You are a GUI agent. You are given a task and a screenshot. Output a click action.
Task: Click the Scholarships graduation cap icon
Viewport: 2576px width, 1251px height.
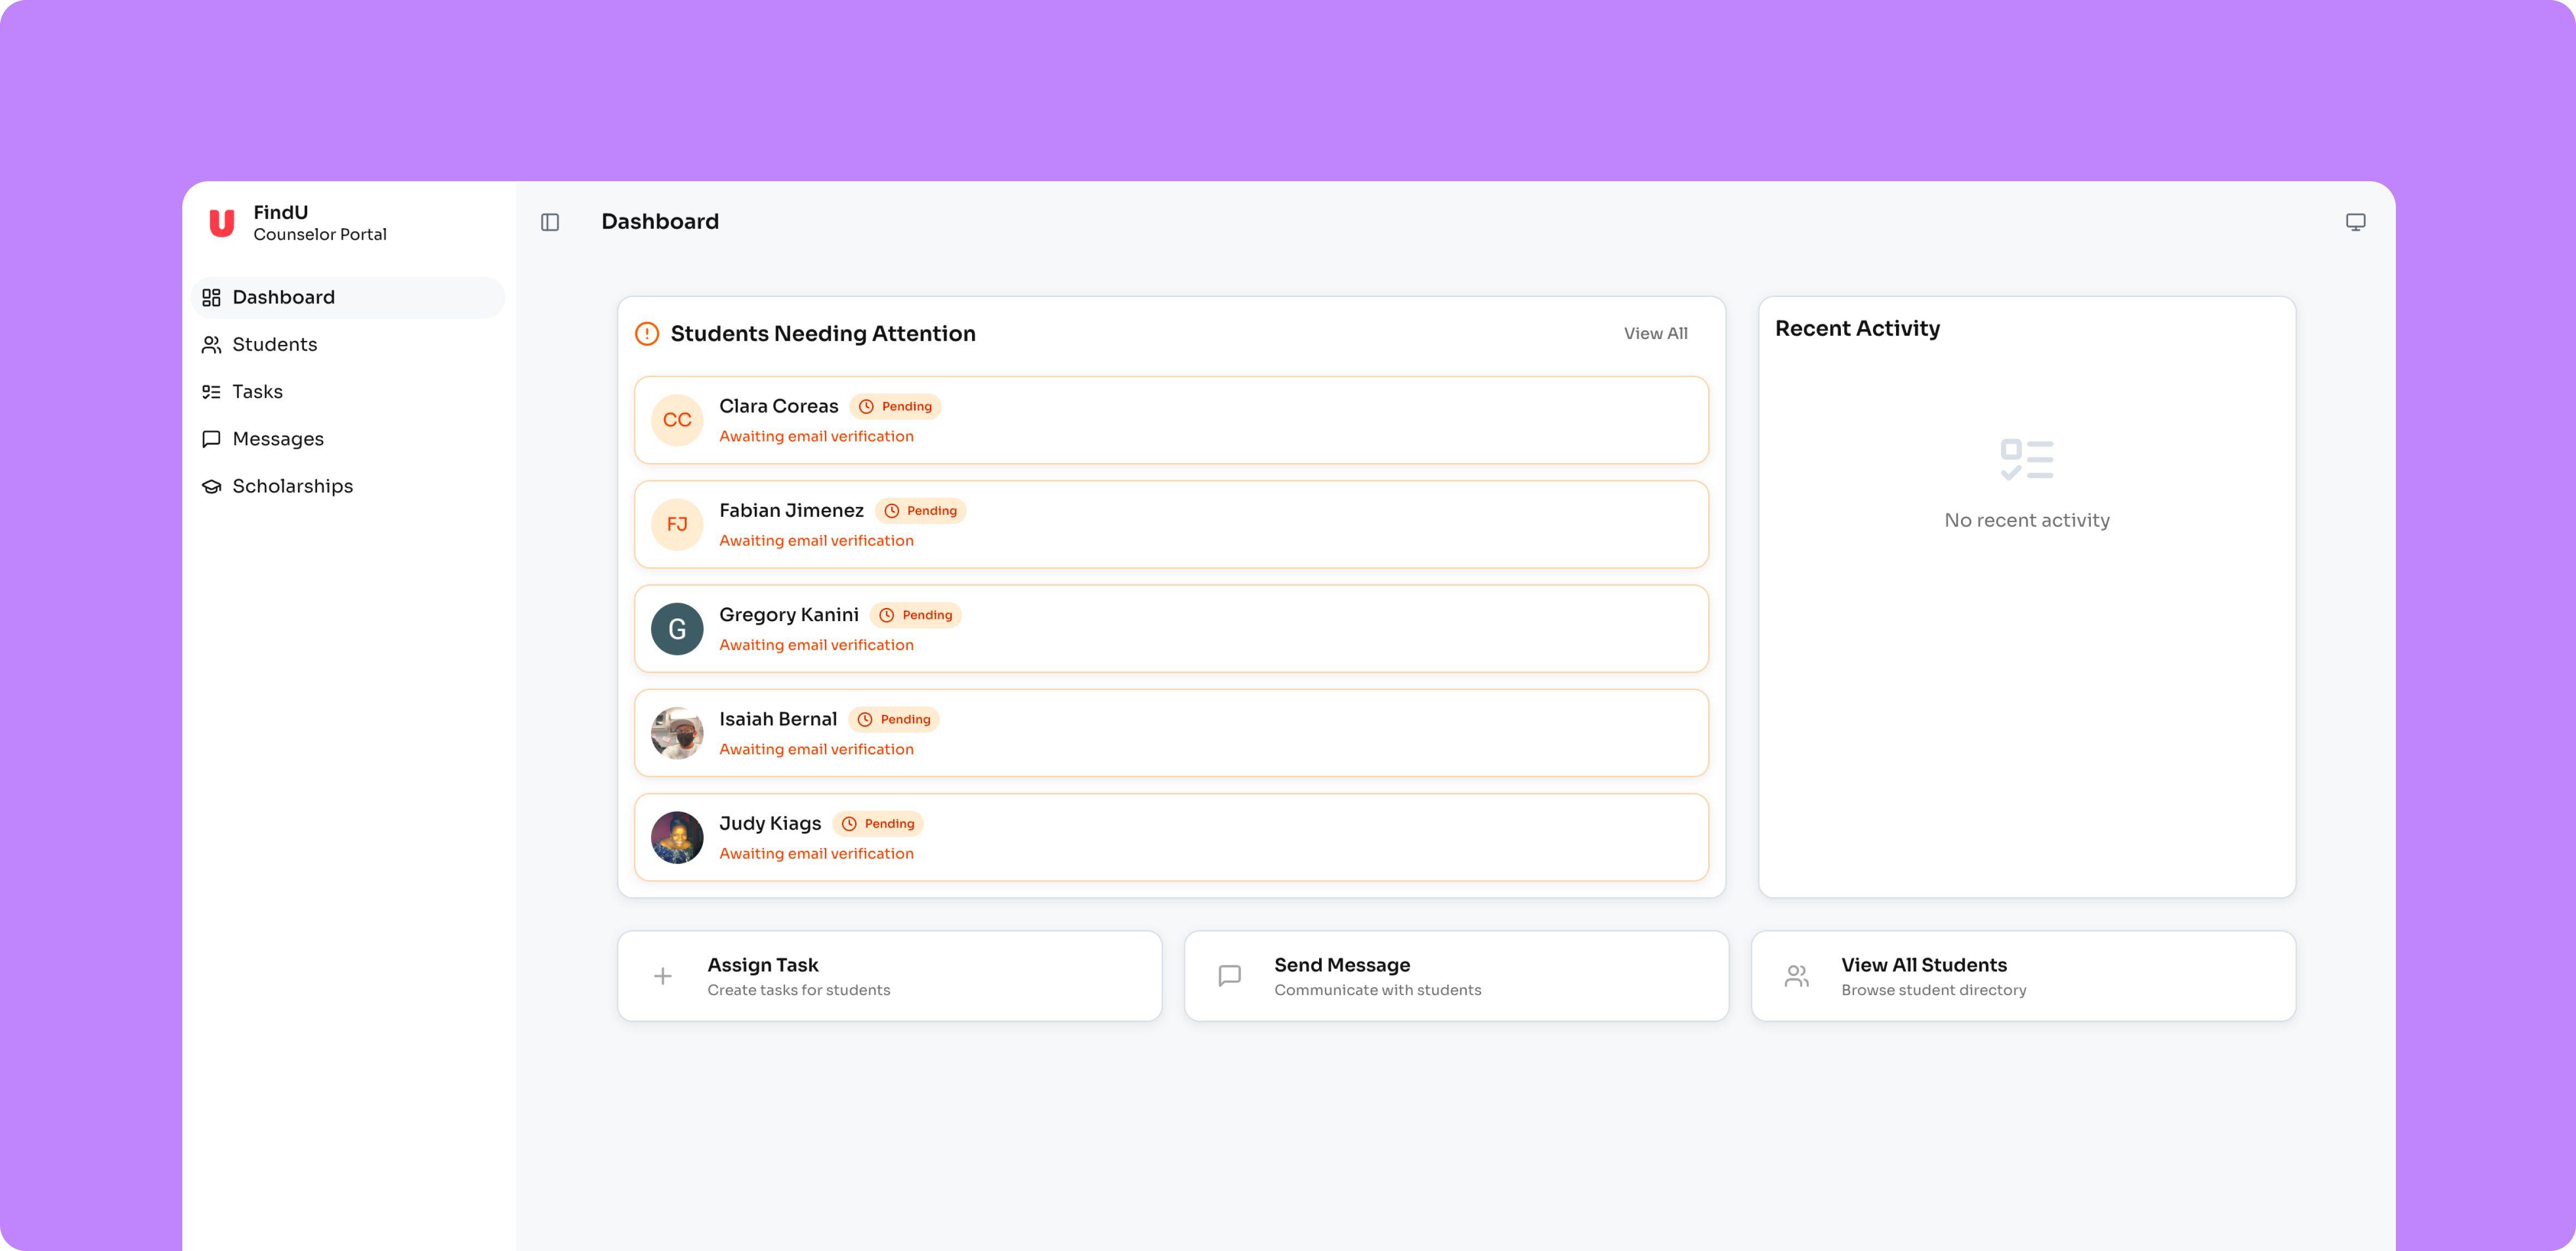point(211,486)
